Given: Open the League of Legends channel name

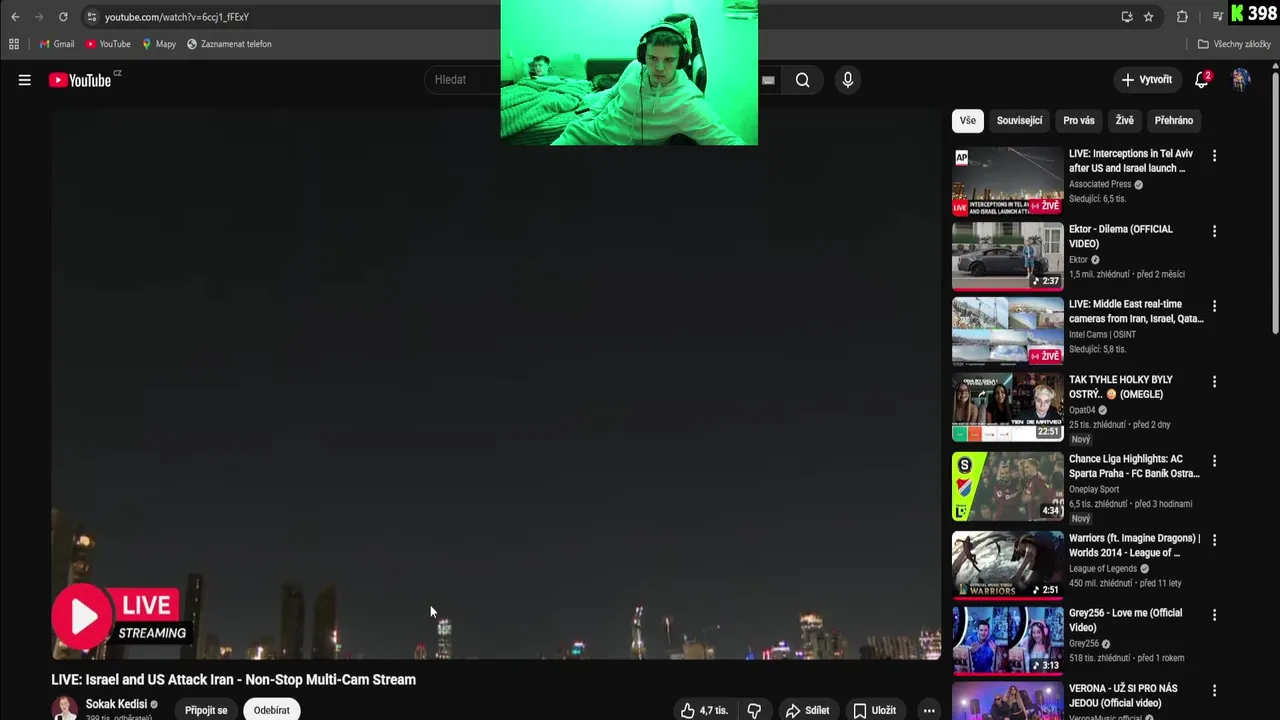Looking at the screenshot, I should point(1103,568).
